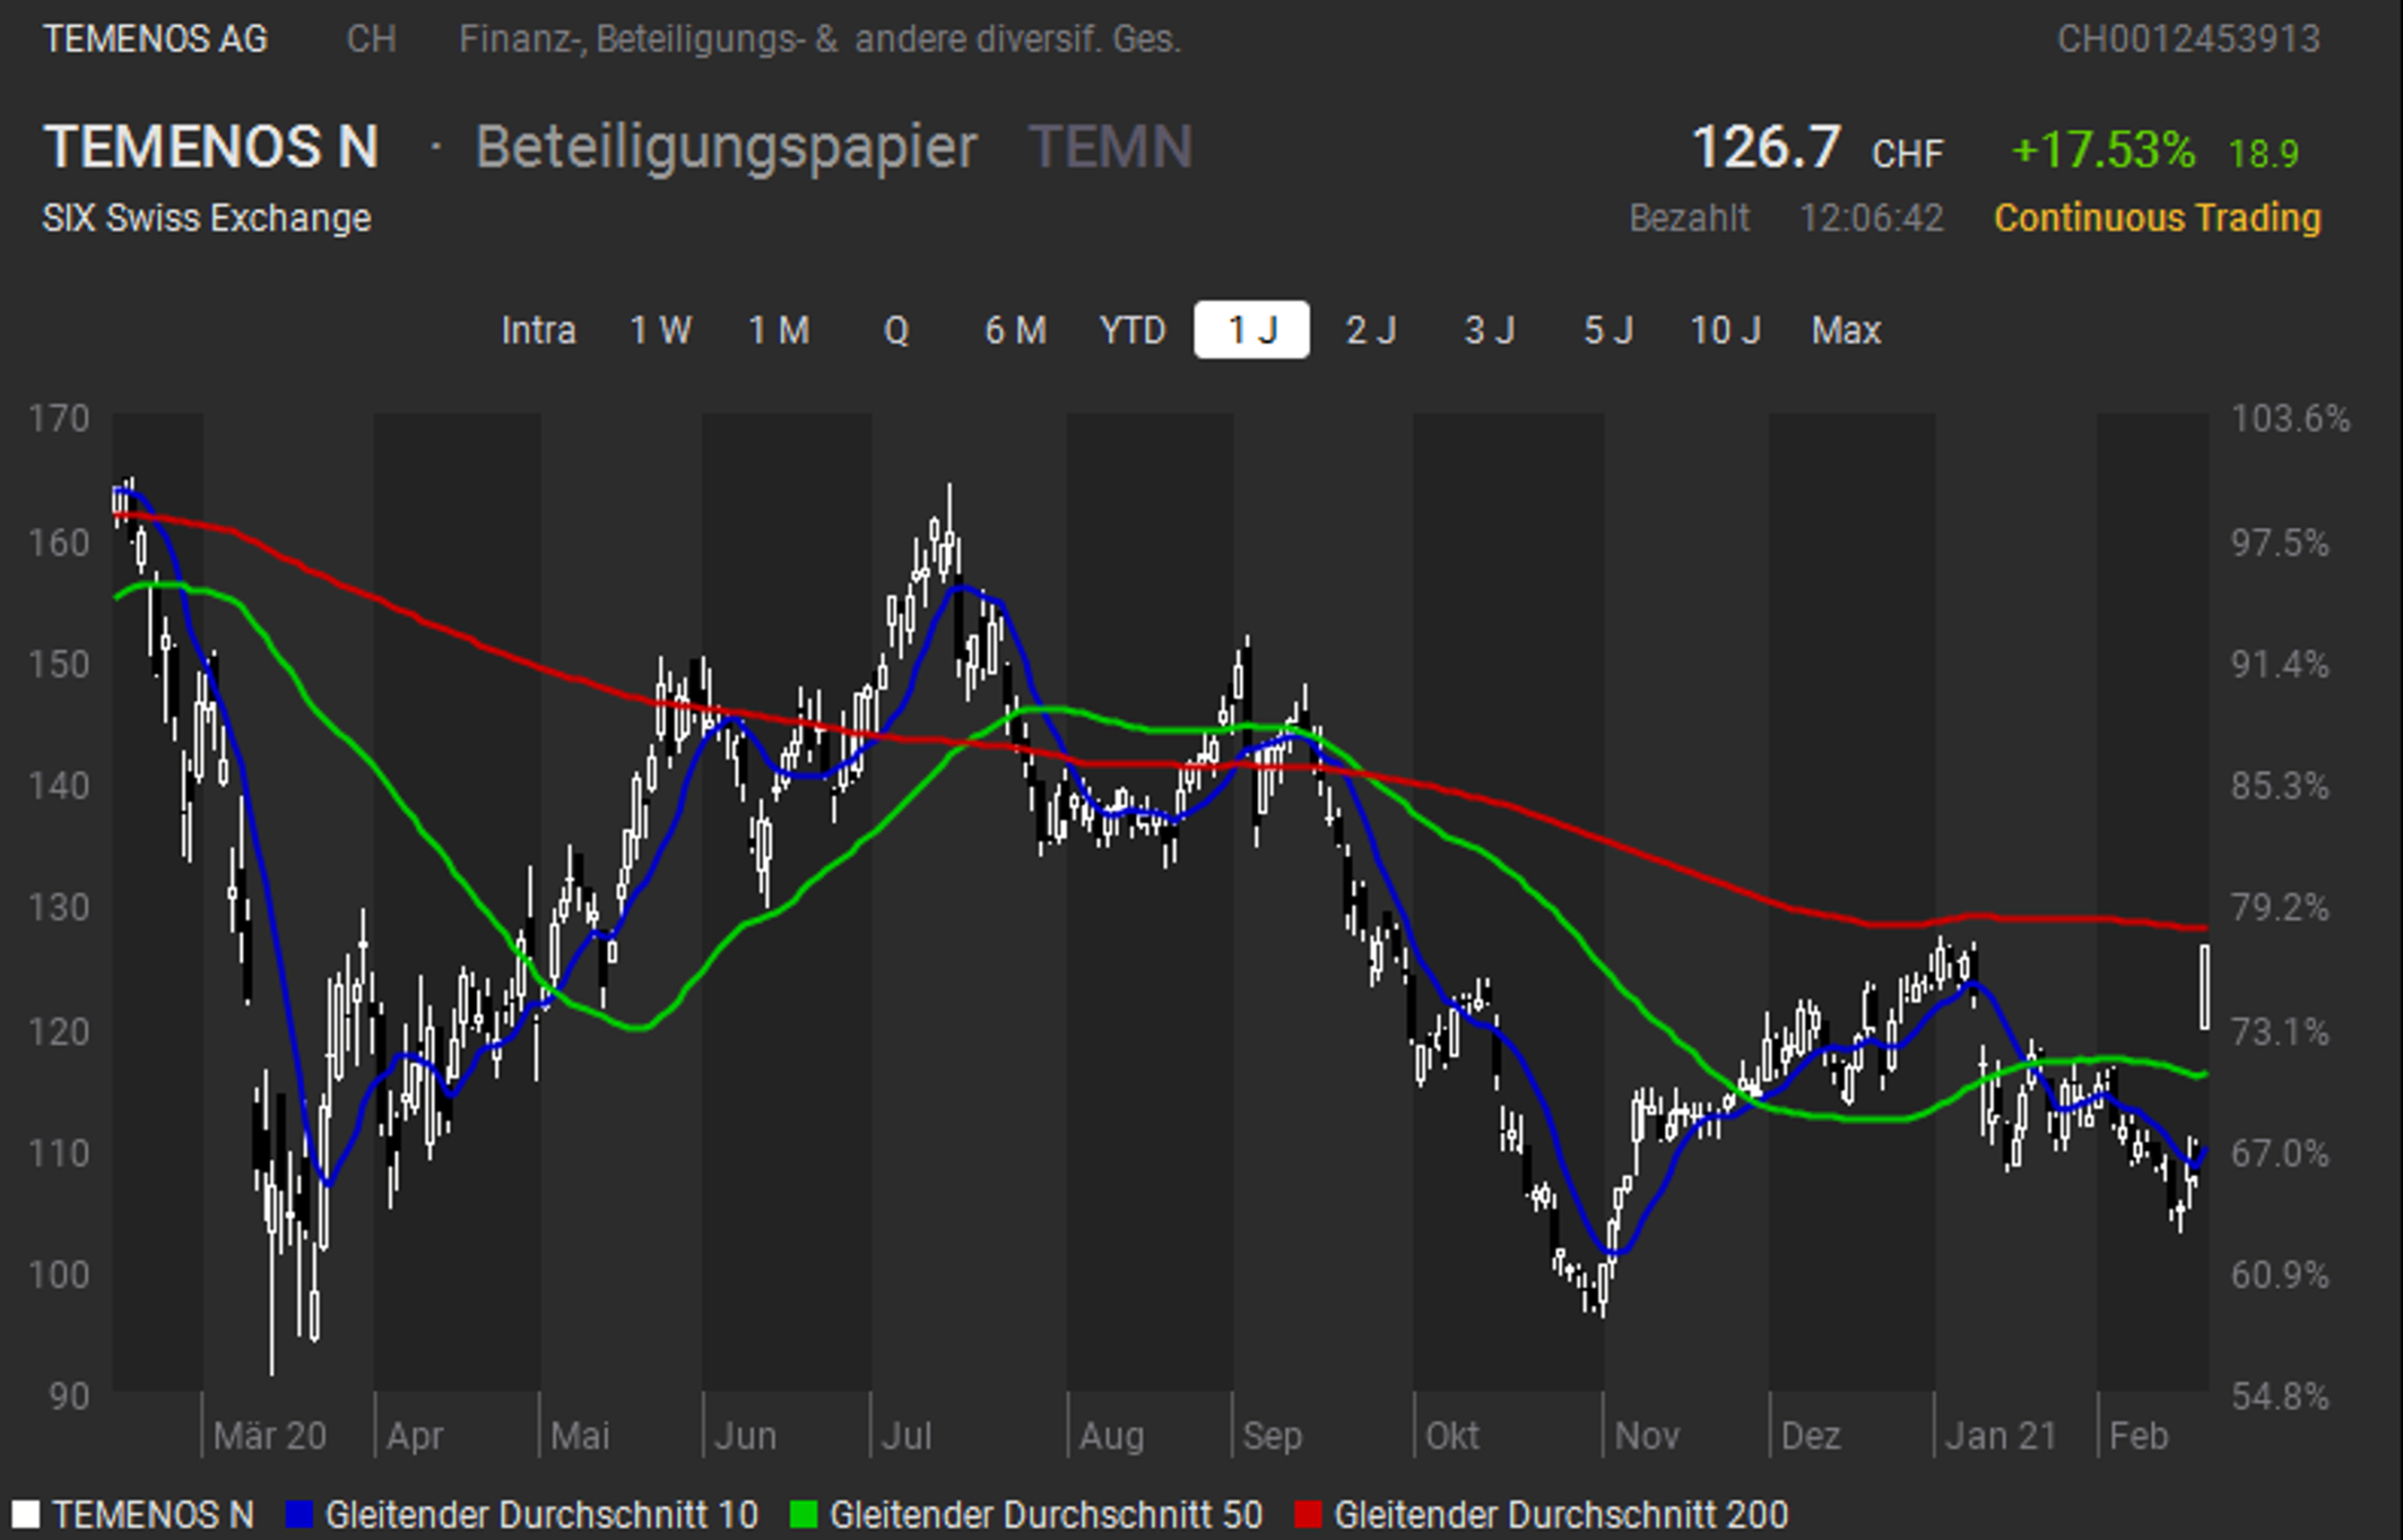Switch chart to 3 J range
This screenshot has width=2403, height=1540.
click(1489, 330)
